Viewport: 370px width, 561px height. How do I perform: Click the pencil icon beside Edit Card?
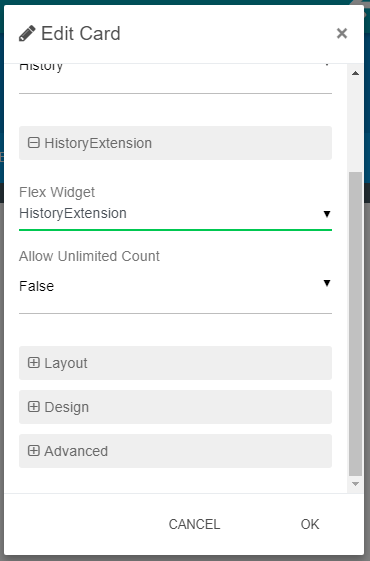point(27,33)
